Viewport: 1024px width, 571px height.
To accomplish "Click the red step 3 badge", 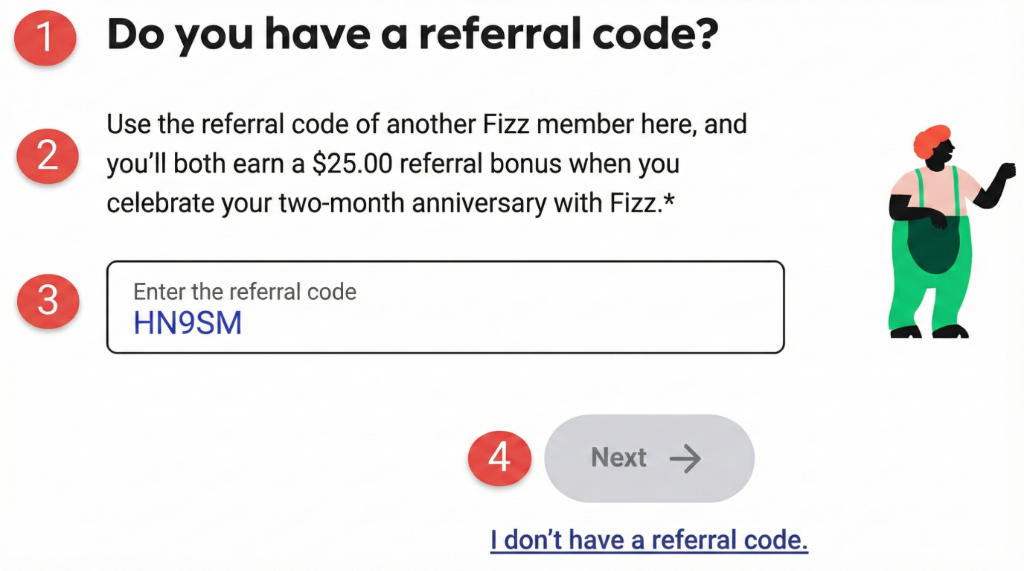I will click(x=48, y=300).
